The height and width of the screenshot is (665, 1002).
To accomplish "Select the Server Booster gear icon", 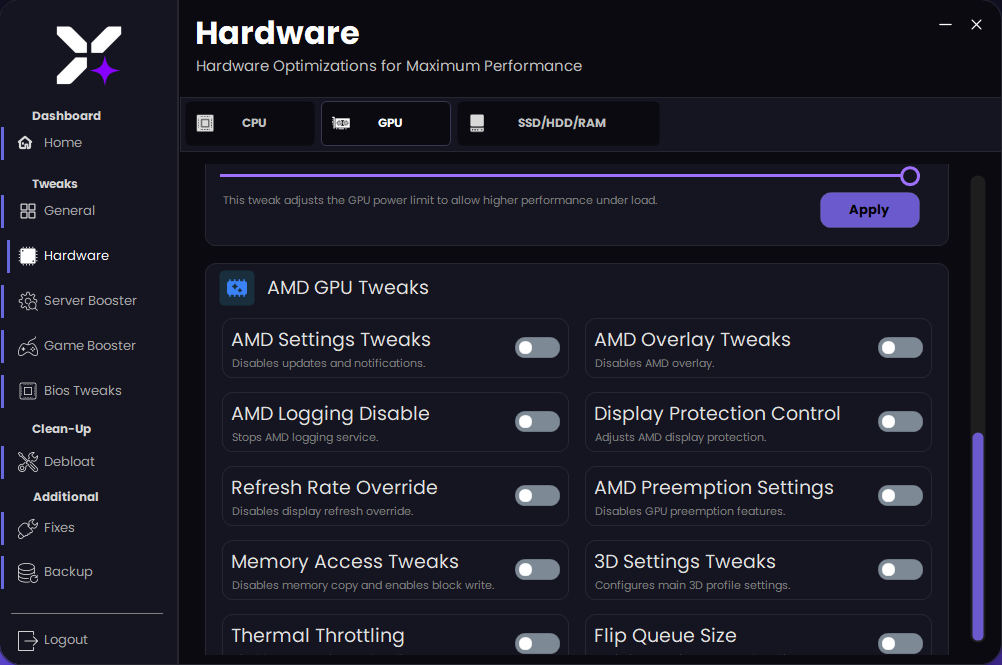I will coord(28,301).
